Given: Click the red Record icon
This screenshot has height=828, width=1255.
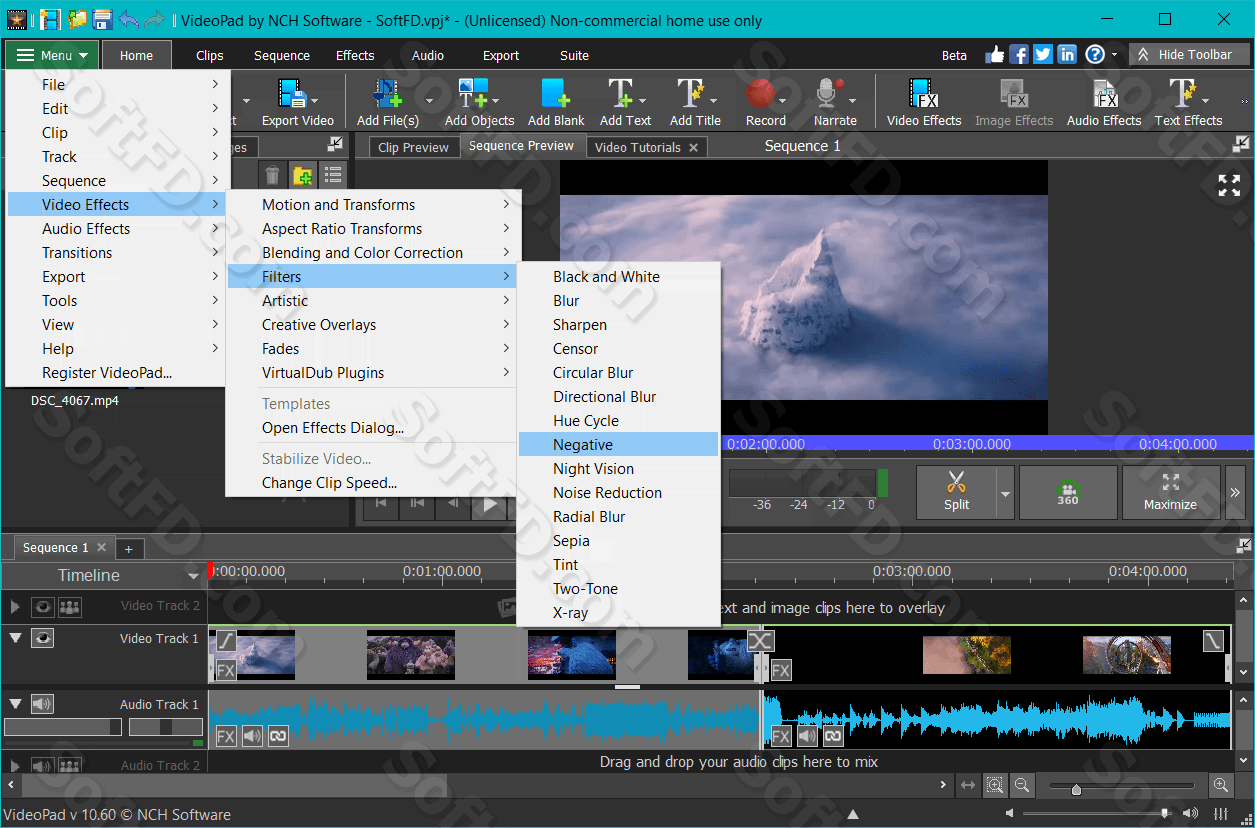Looking at the screenshot, I should point(761,94).
